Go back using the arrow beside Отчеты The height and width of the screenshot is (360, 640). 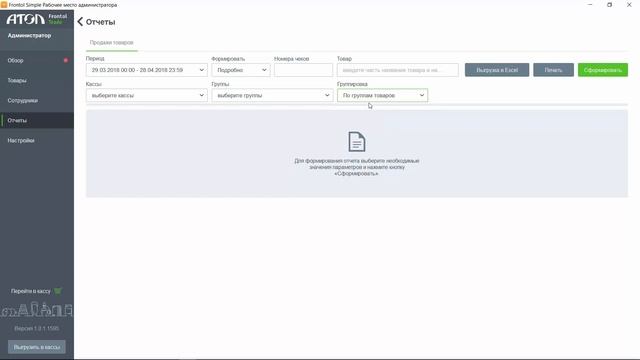80,22
